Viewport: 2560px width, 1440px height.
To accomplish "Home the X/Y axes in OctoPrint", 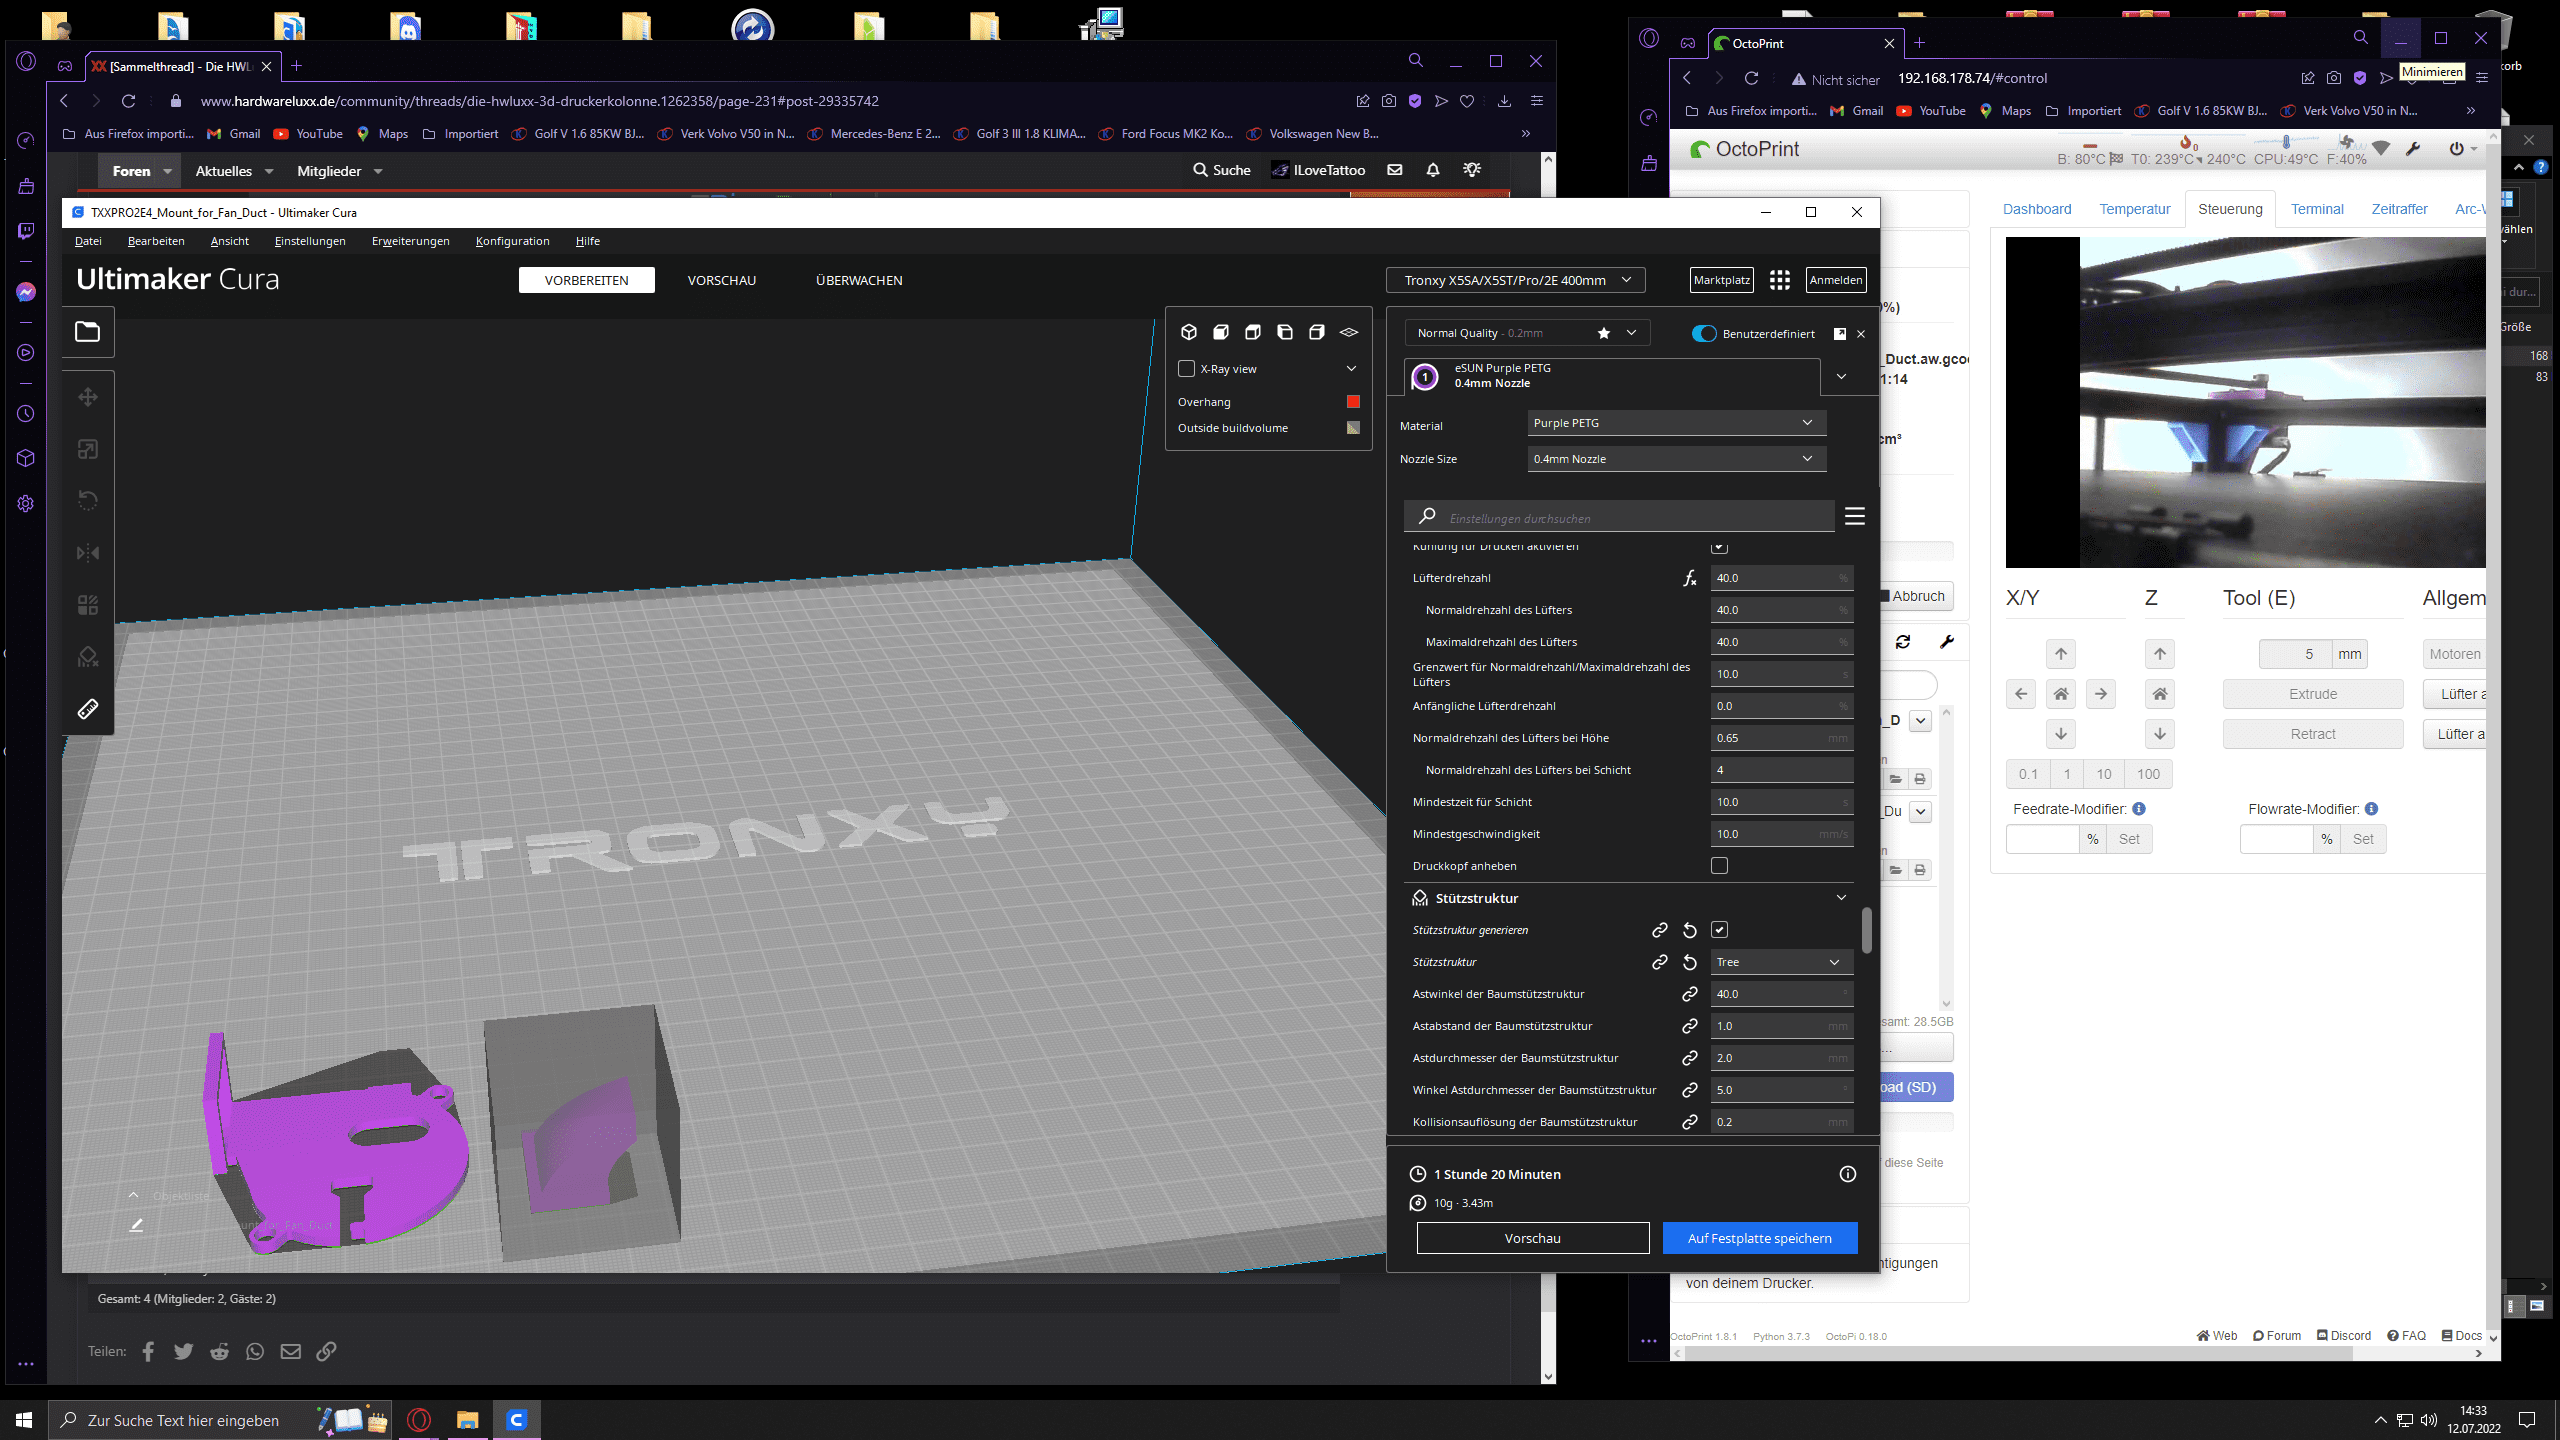I will pos(2061,694).
